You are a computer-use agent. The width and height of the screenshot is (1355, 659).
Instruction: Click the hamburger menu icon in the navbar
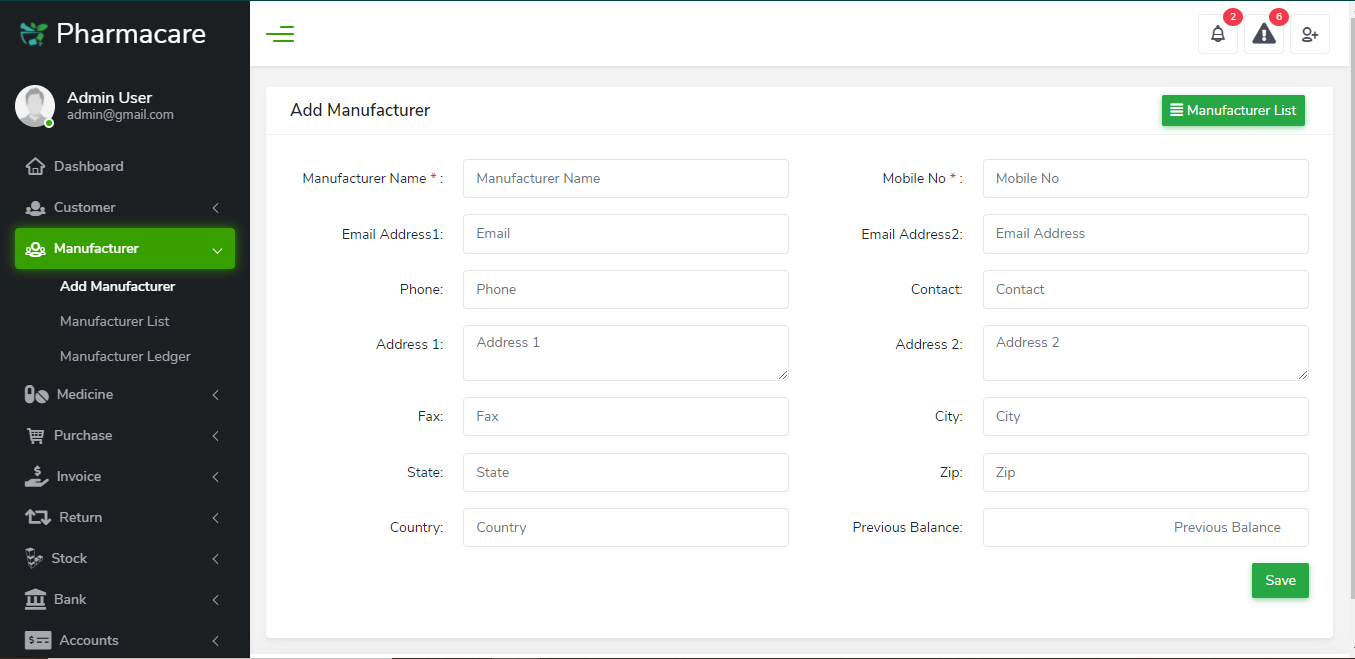tap(280, 33)
